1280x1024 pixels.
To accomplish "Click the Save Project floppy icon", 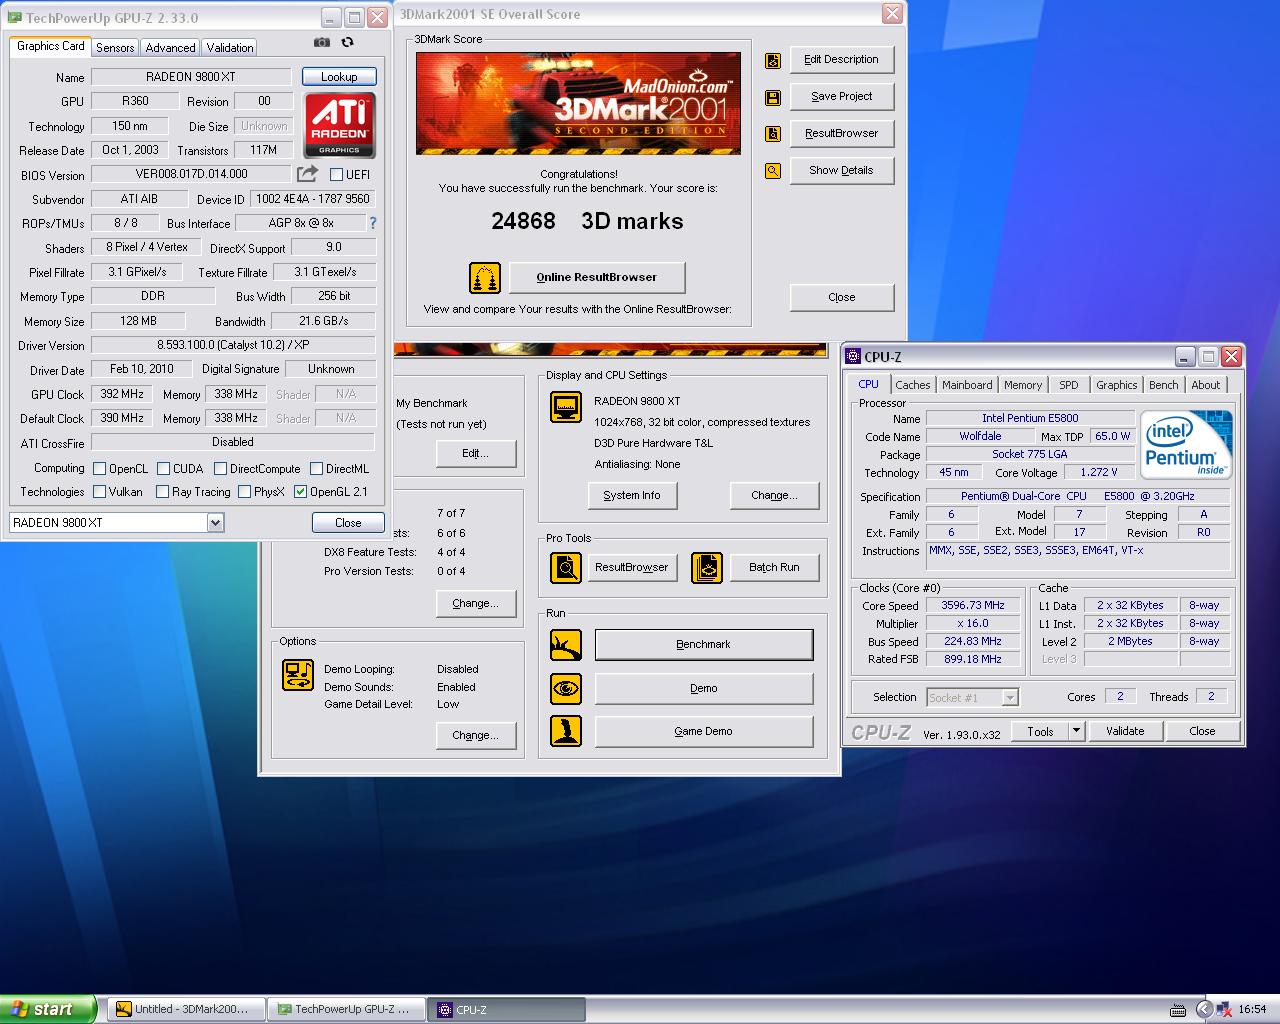I will tap(773, 97).
